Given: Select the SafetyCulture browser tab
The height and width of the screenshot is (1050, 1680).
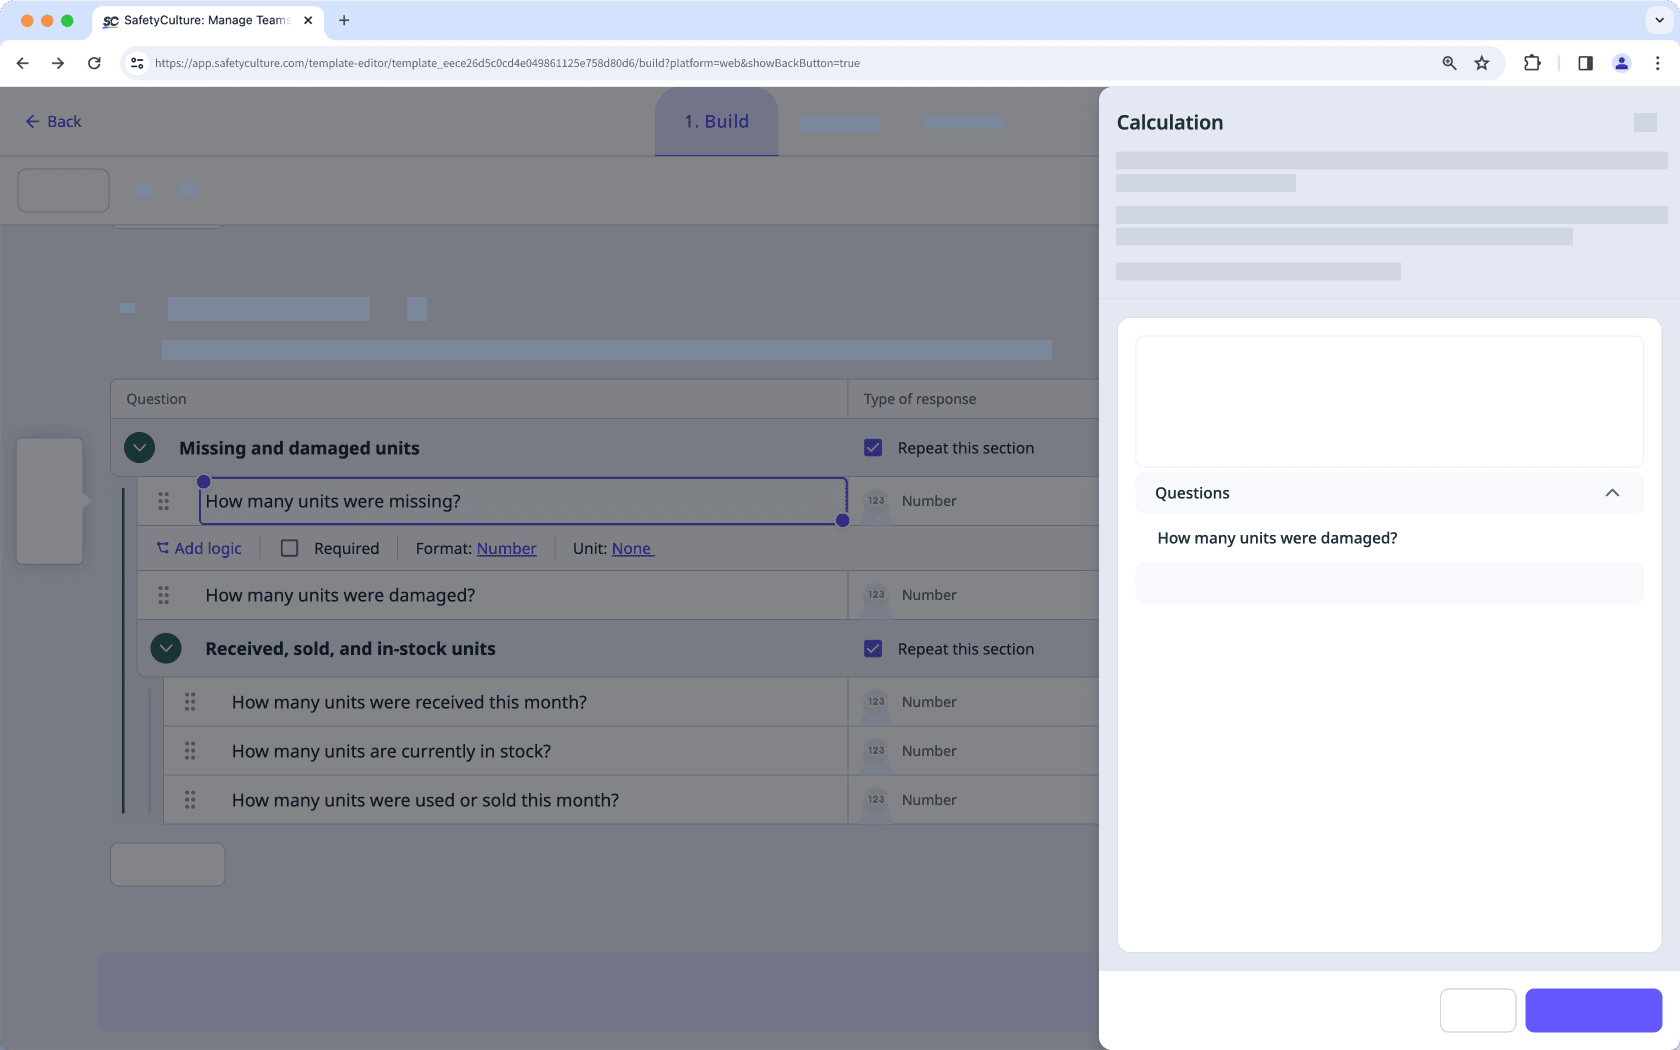Looking at the screenshot, I should 207,20.
